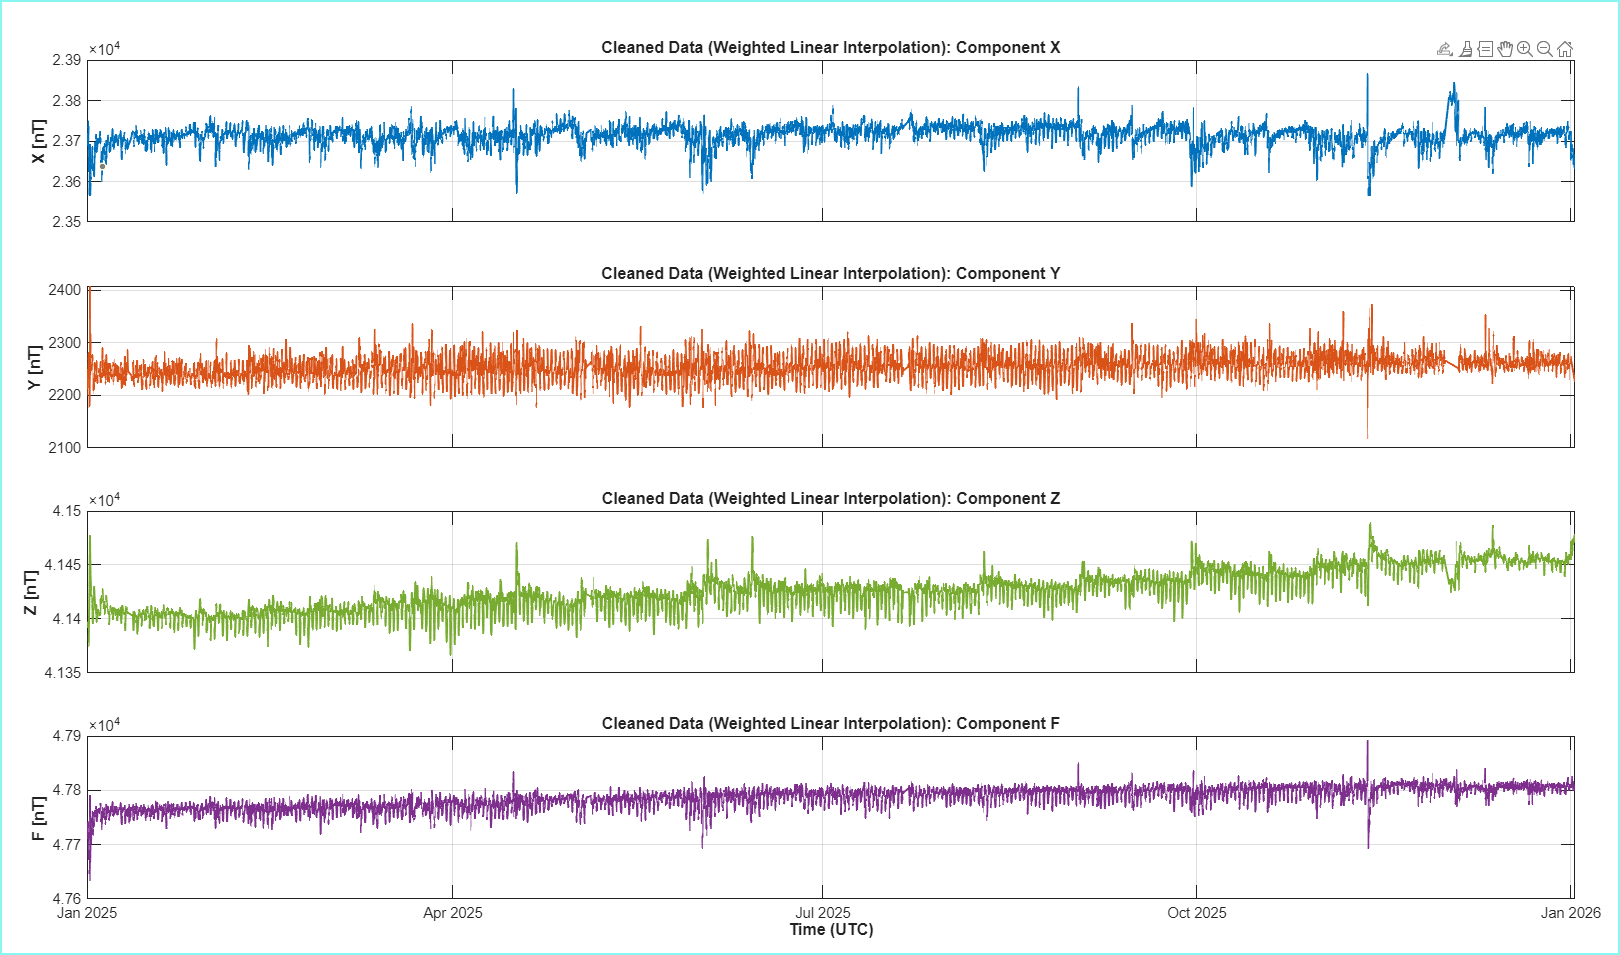
Task: Activate the Zoom In magnifier
Action: (1525, 49)
